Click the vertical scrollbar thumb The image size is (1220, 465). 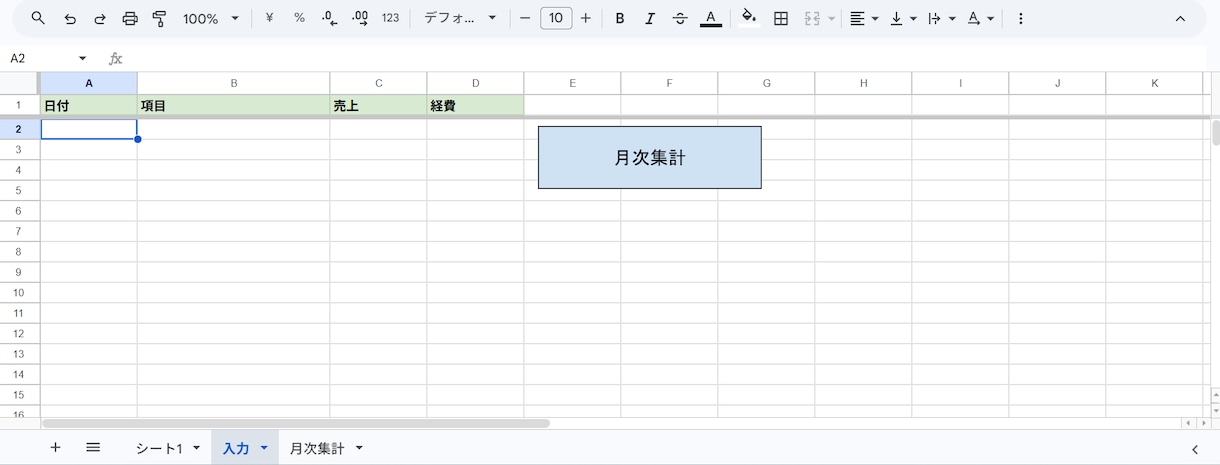point(1215,133)
